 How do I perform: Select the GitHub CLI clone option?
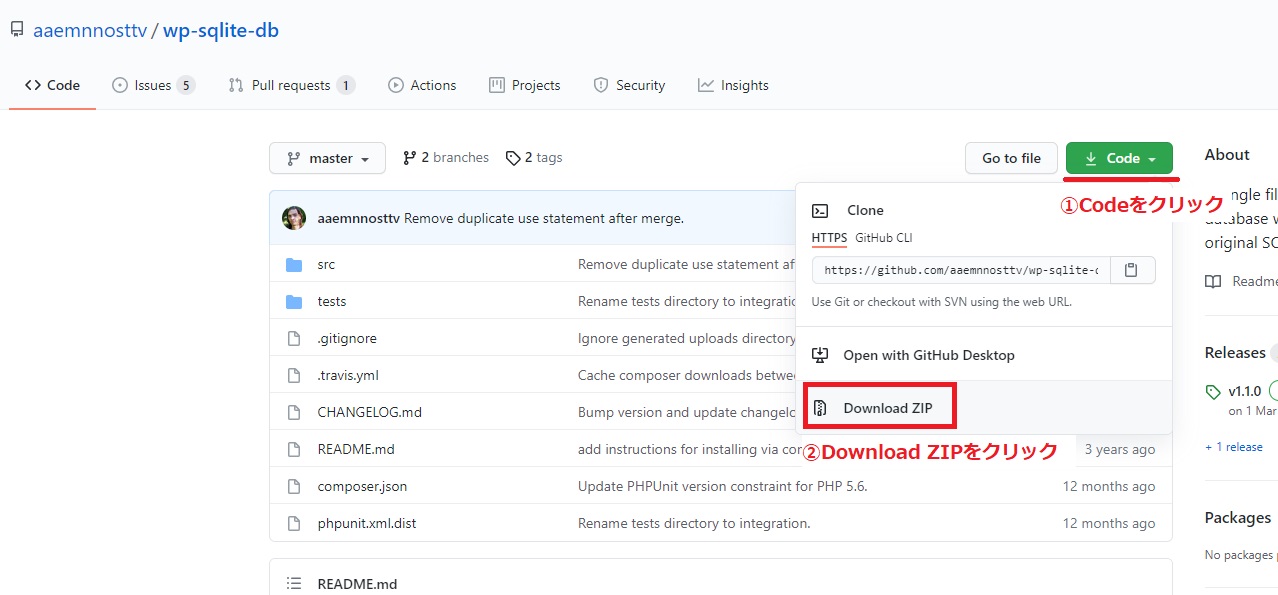click(883, 238)
